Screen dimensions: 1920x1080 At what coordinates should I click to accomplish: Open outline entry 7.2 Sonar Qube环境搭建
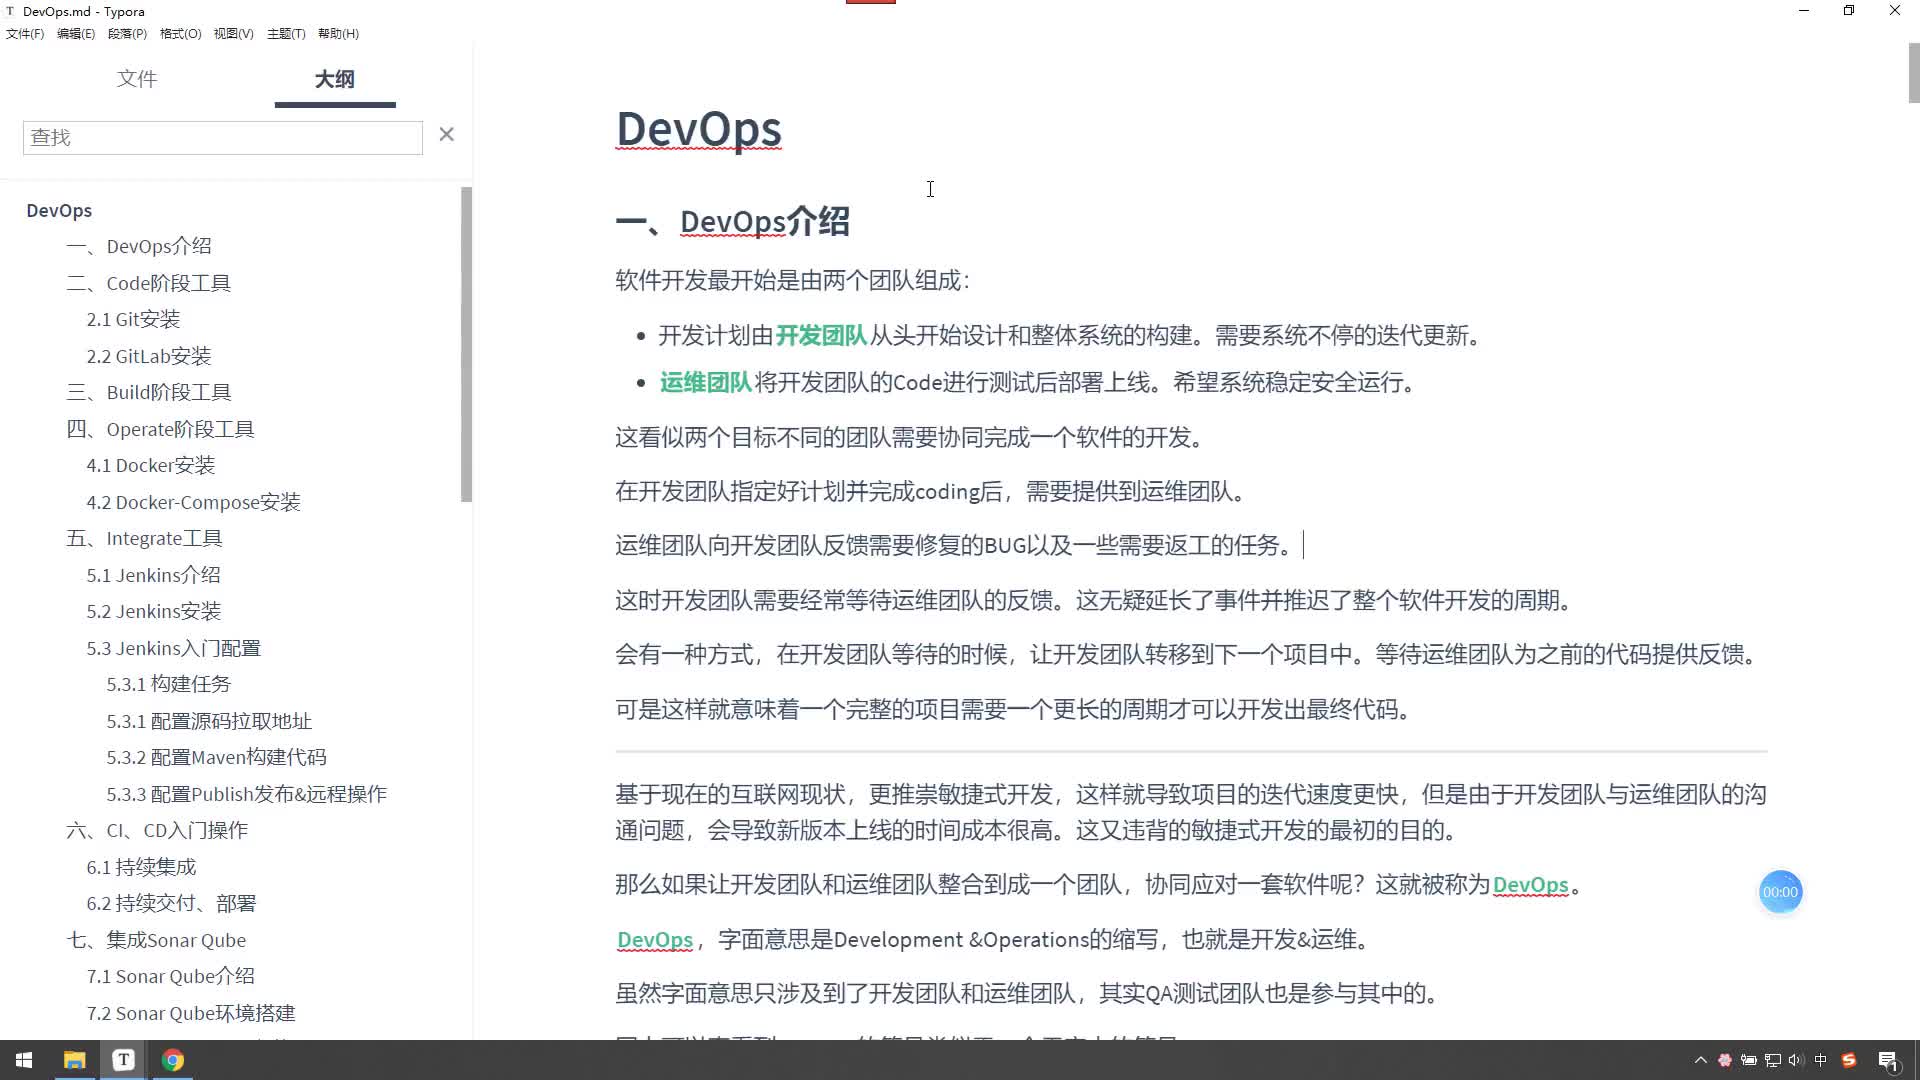pos(191,1013)
